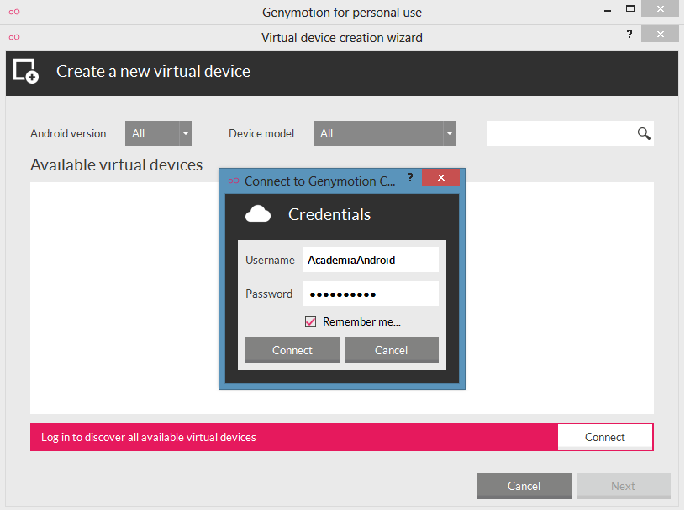Click the 'Remember me...' label text
This screenshot has width=685, height=510.
362,322
